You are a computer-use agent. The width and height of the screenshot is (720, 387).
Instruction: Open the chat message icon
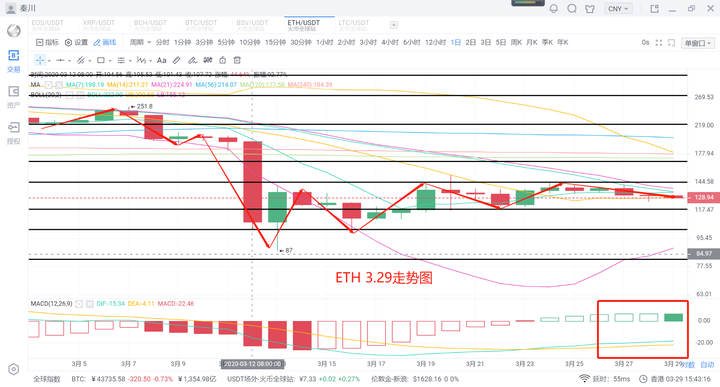point(572,8)
